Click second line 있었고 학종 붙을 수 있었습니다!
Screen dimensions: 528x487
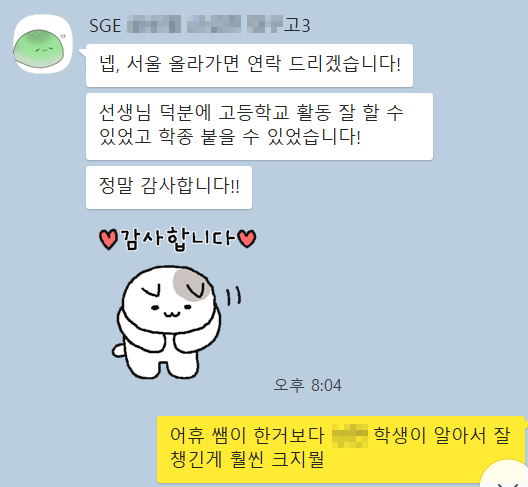click(230, 137)
